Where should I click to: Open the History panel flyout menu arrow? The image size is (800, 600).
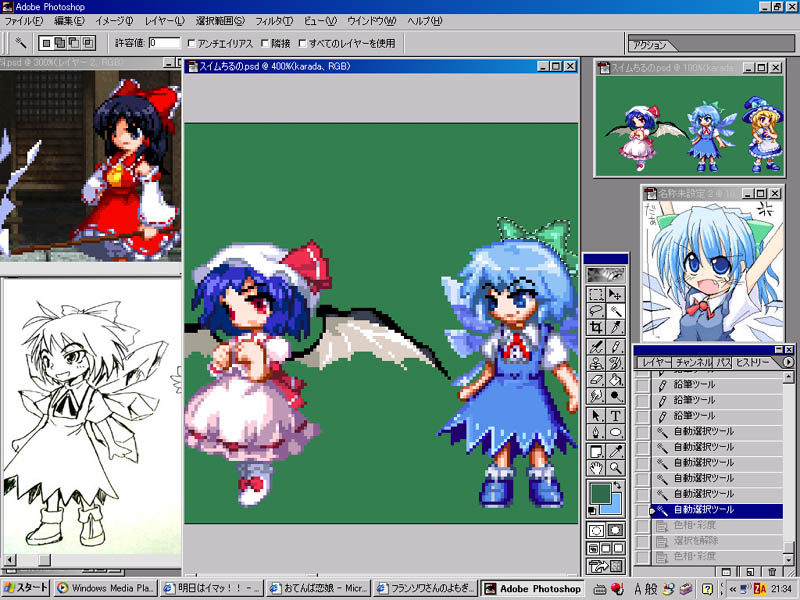point(788,362)
